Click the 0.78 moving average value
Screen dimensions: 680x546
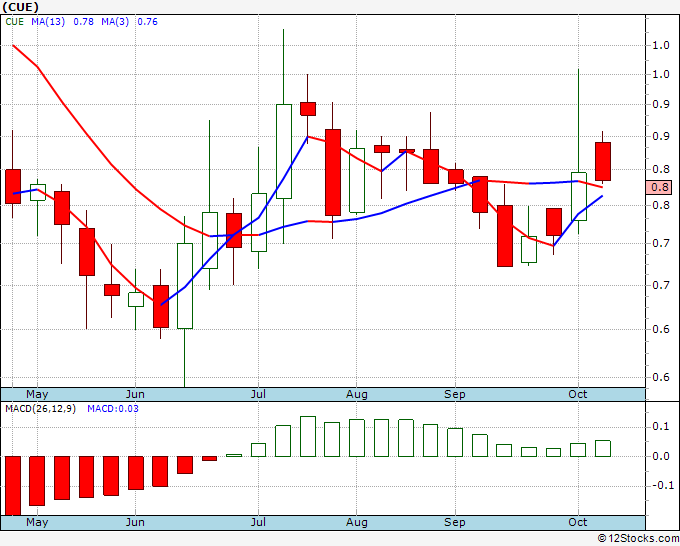(83, 22)
